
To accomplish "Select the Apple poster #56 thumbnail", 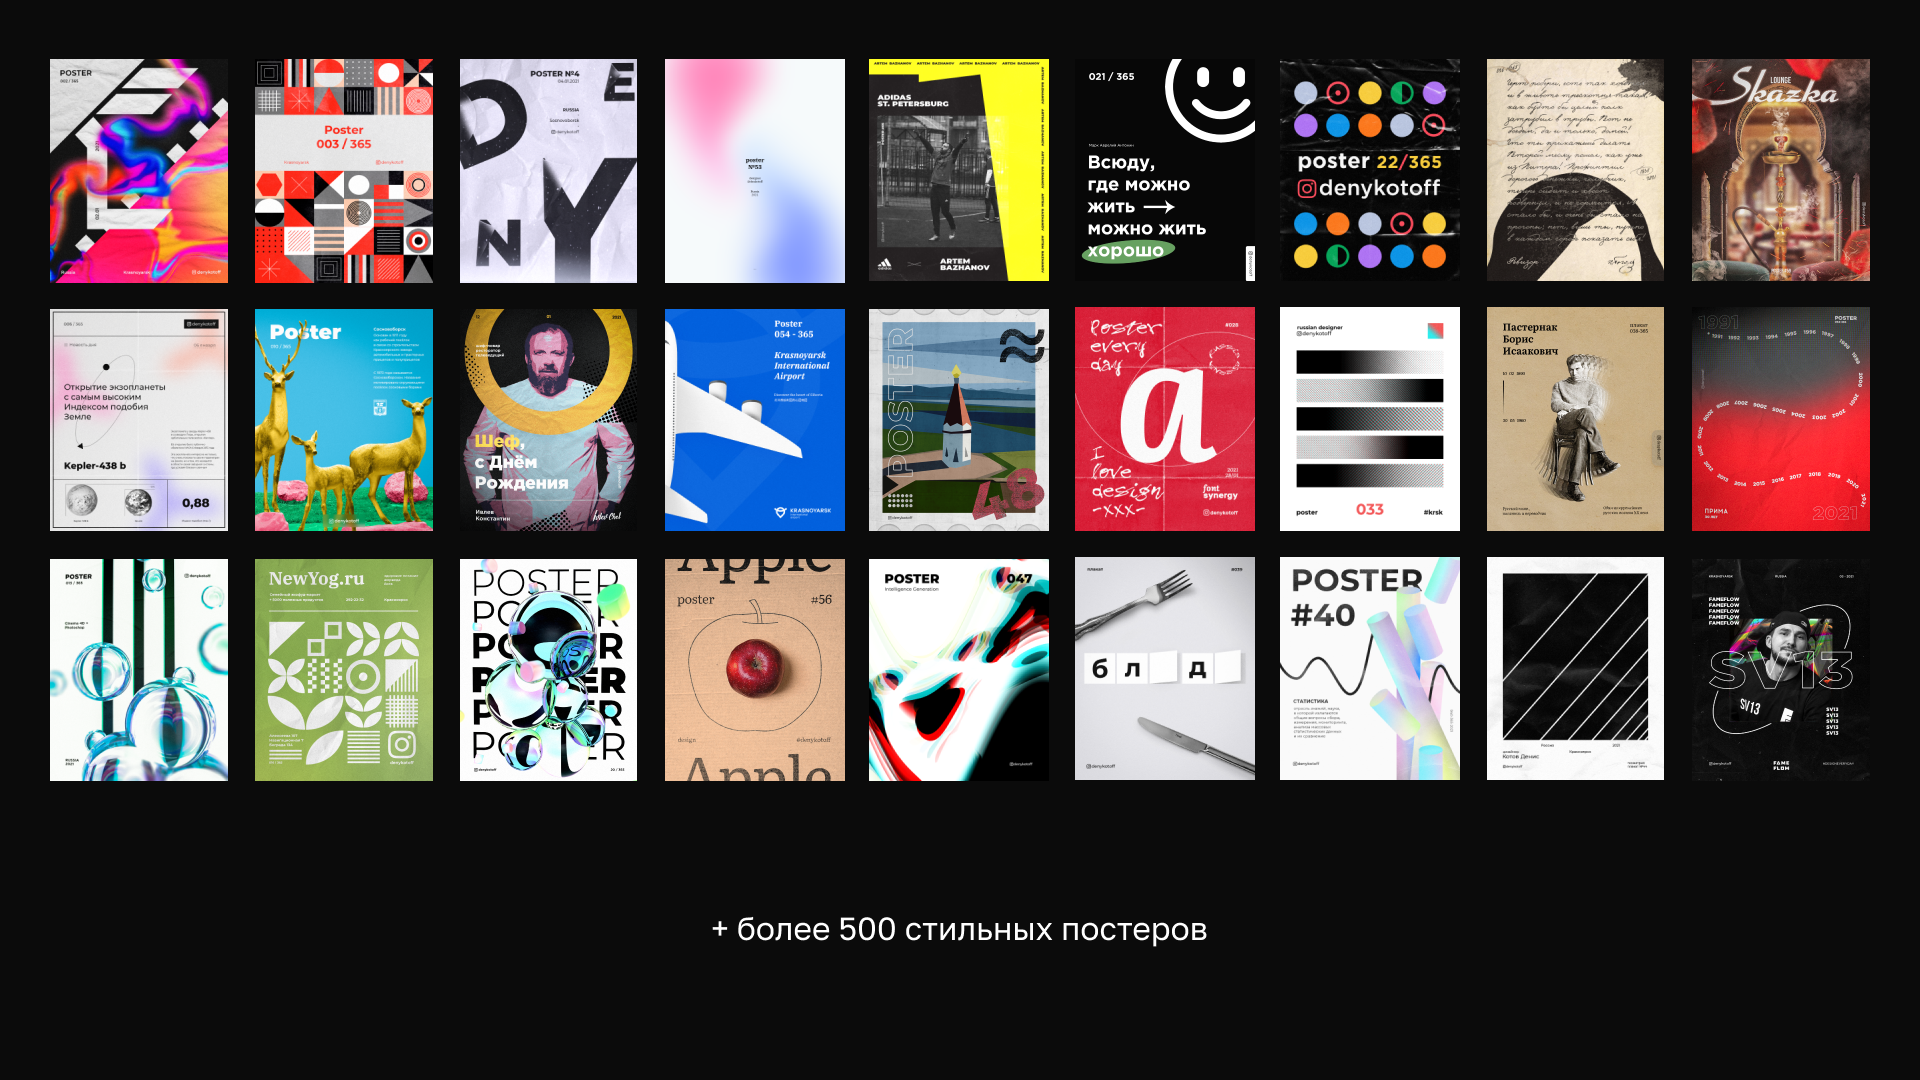I will (x=754, y=670).
